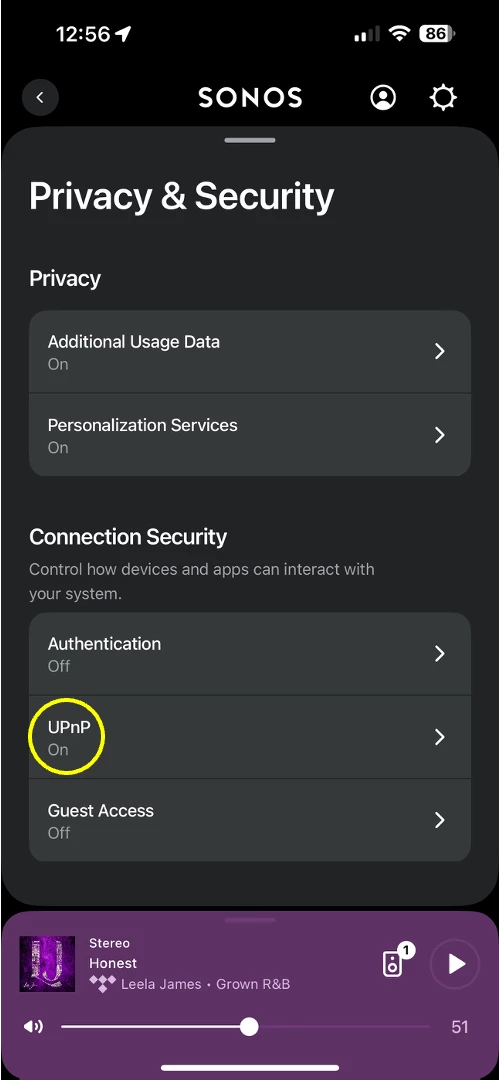This screenshot has width=500, height=1080.
Task: Tap the back arrow button
Action: pyautogui.click(x=40, y=98)
